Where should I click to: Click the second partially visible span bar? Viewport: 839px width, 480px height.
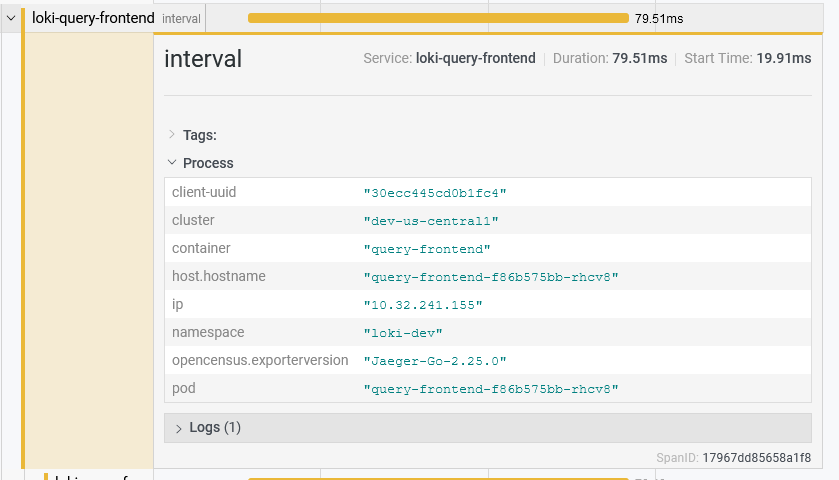pos(437,478)
